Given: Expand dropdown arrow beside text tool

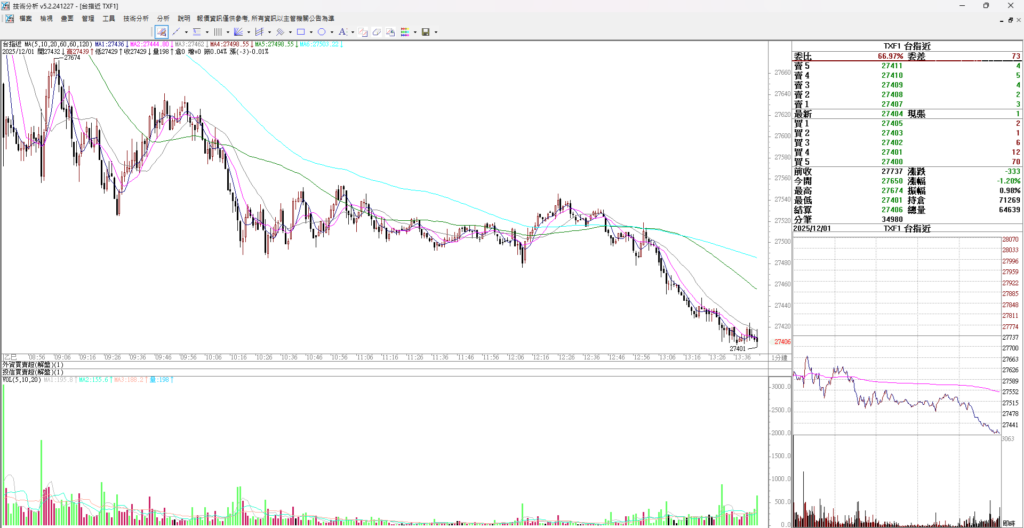Looking at the screenshot, I should 353,32.
